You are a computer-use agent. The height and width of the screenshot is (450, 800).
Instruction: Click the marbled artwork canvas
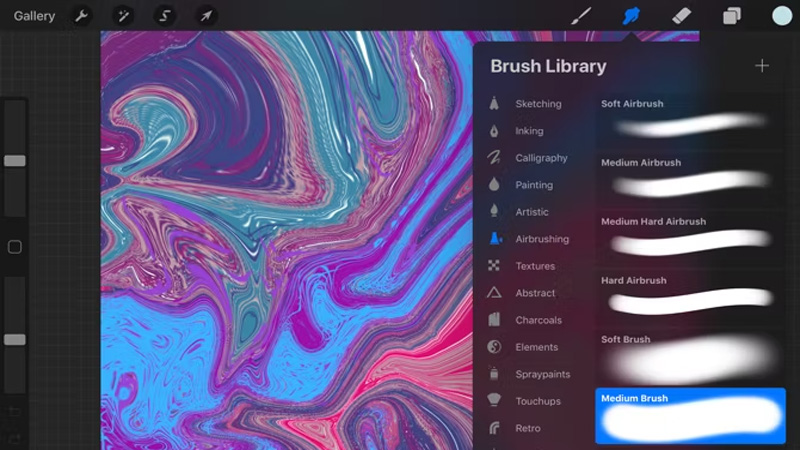coord(286,240)
